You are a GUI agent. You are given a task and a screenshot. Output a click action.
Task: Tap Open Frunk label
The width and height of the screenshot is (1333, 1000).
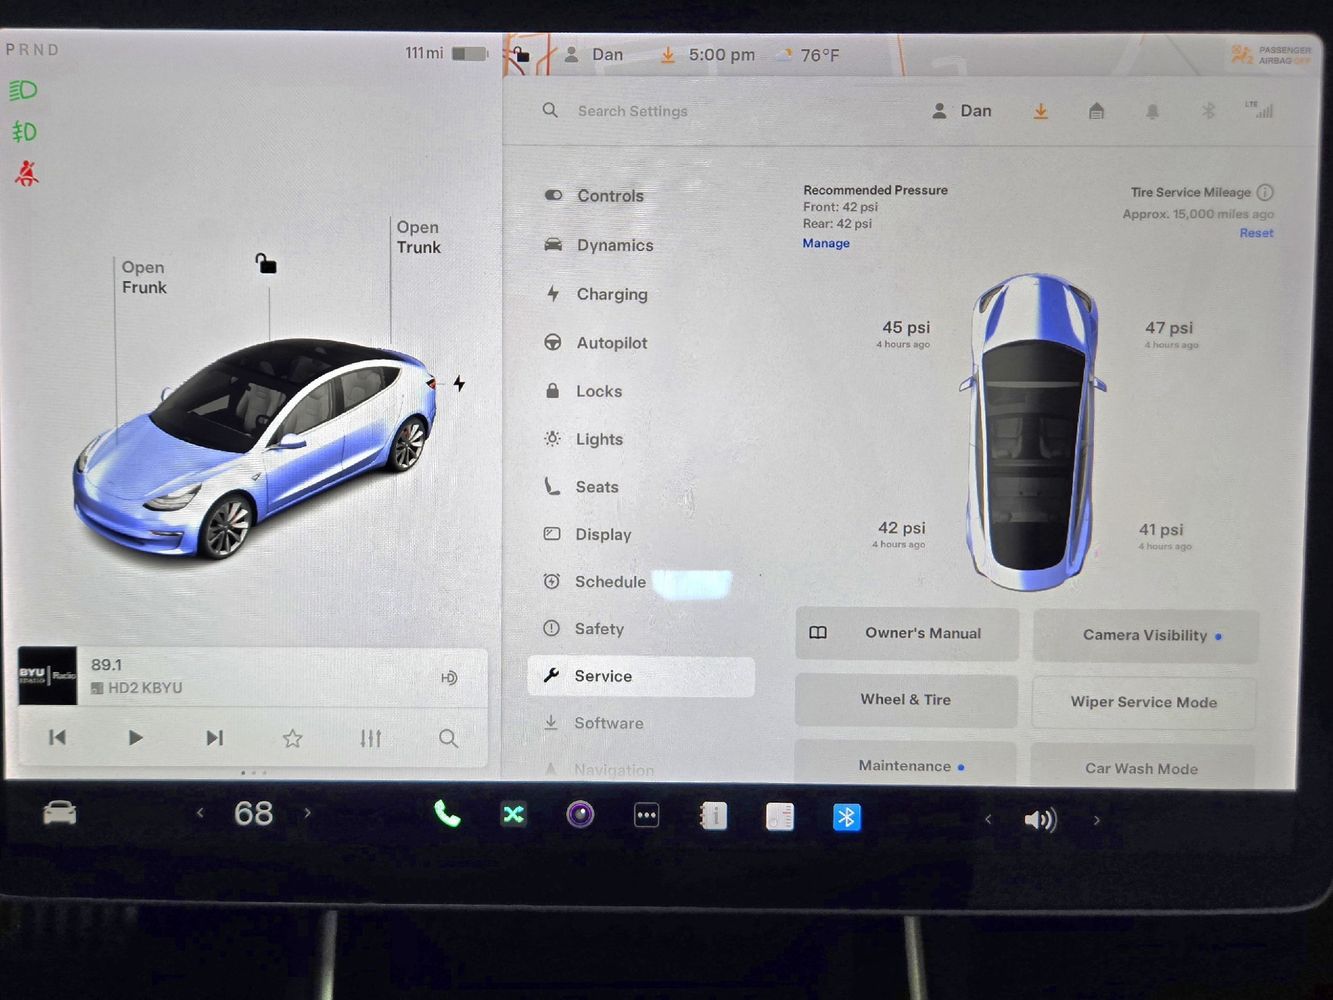144,277
